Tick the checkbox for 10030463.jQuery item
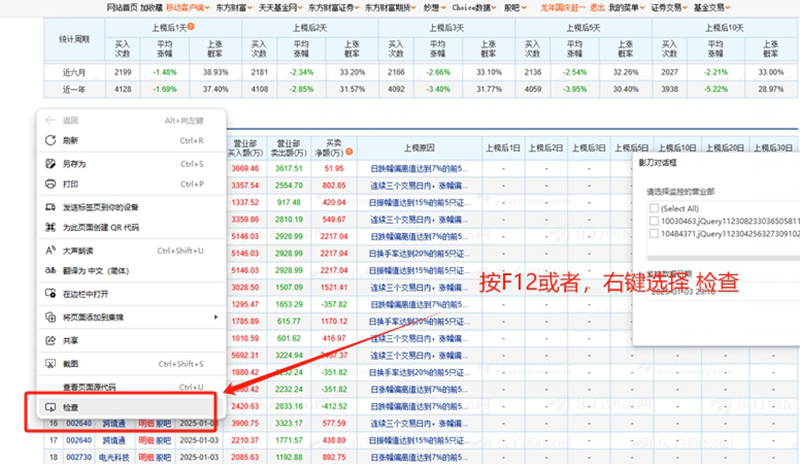This screenshot has height=464, width=800. point(654,221)
